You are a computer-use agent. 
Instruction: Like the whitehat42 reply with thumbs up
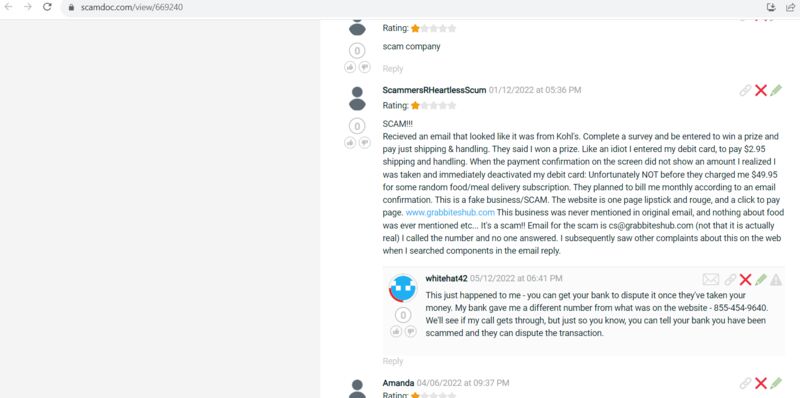[396, 332]
